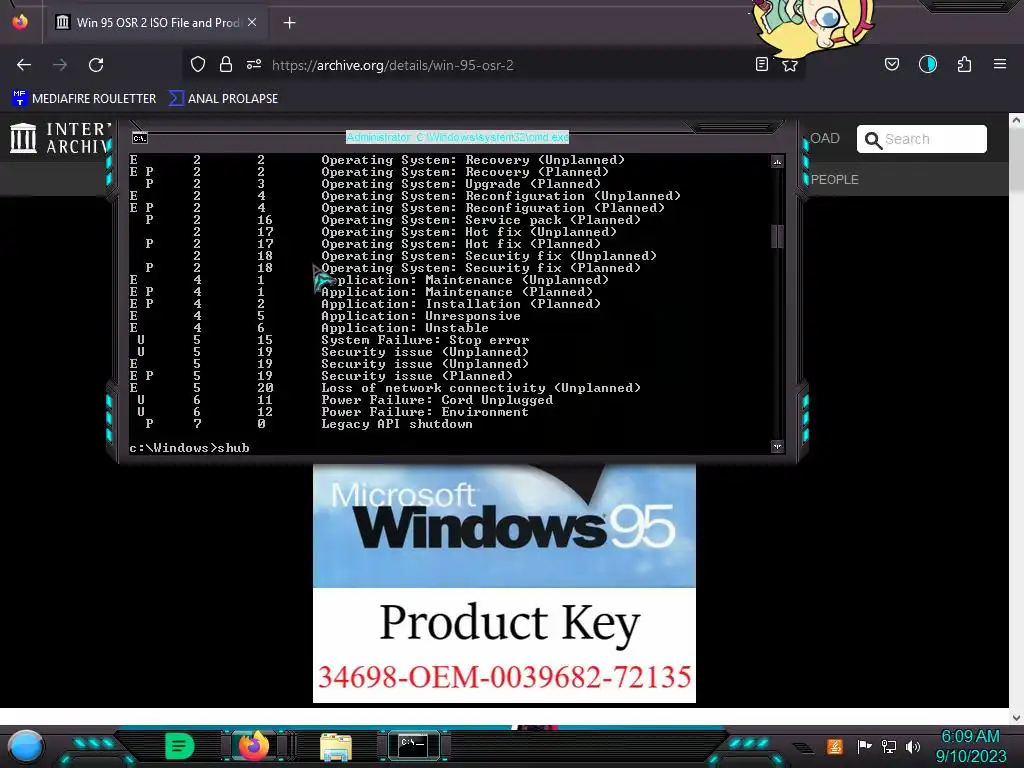Go back with the browser back arrow
This screenshot has height=768, width=1024.
click(24, 65)
